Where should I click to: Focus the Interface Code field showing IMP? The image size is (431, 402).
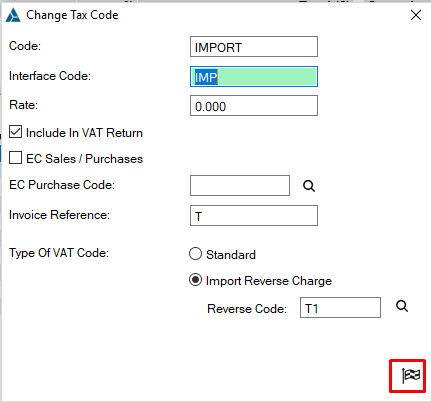coord(254,77)
